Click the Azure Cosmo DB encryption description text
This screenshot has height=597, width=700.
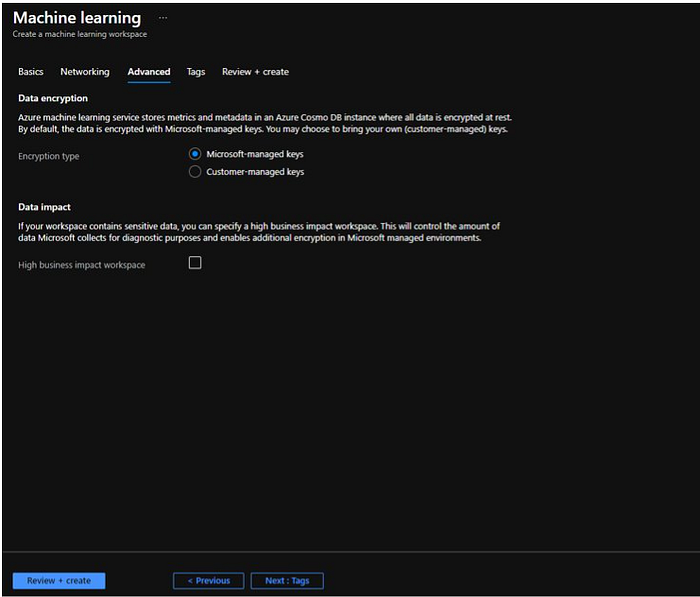[x=265, y=123]
